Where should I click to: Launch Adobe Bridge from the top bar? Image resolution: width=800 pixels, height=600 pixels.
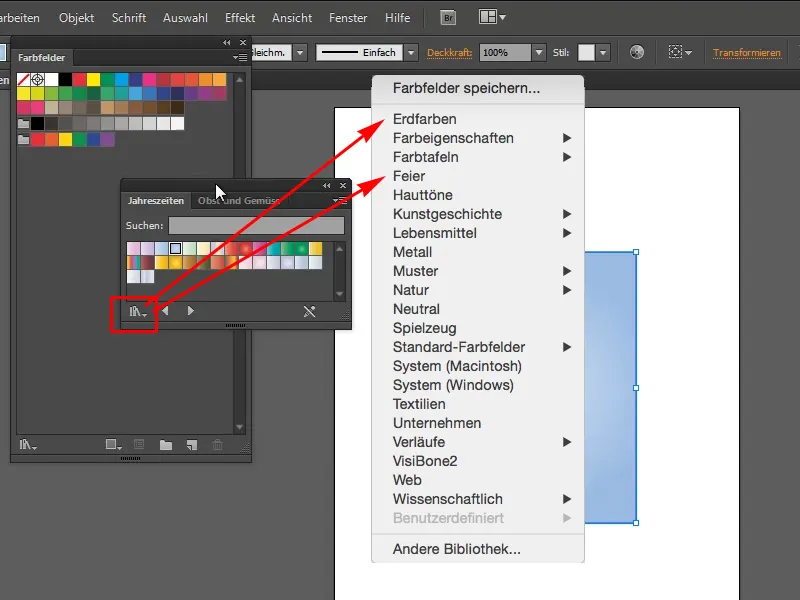coord(448,17)
